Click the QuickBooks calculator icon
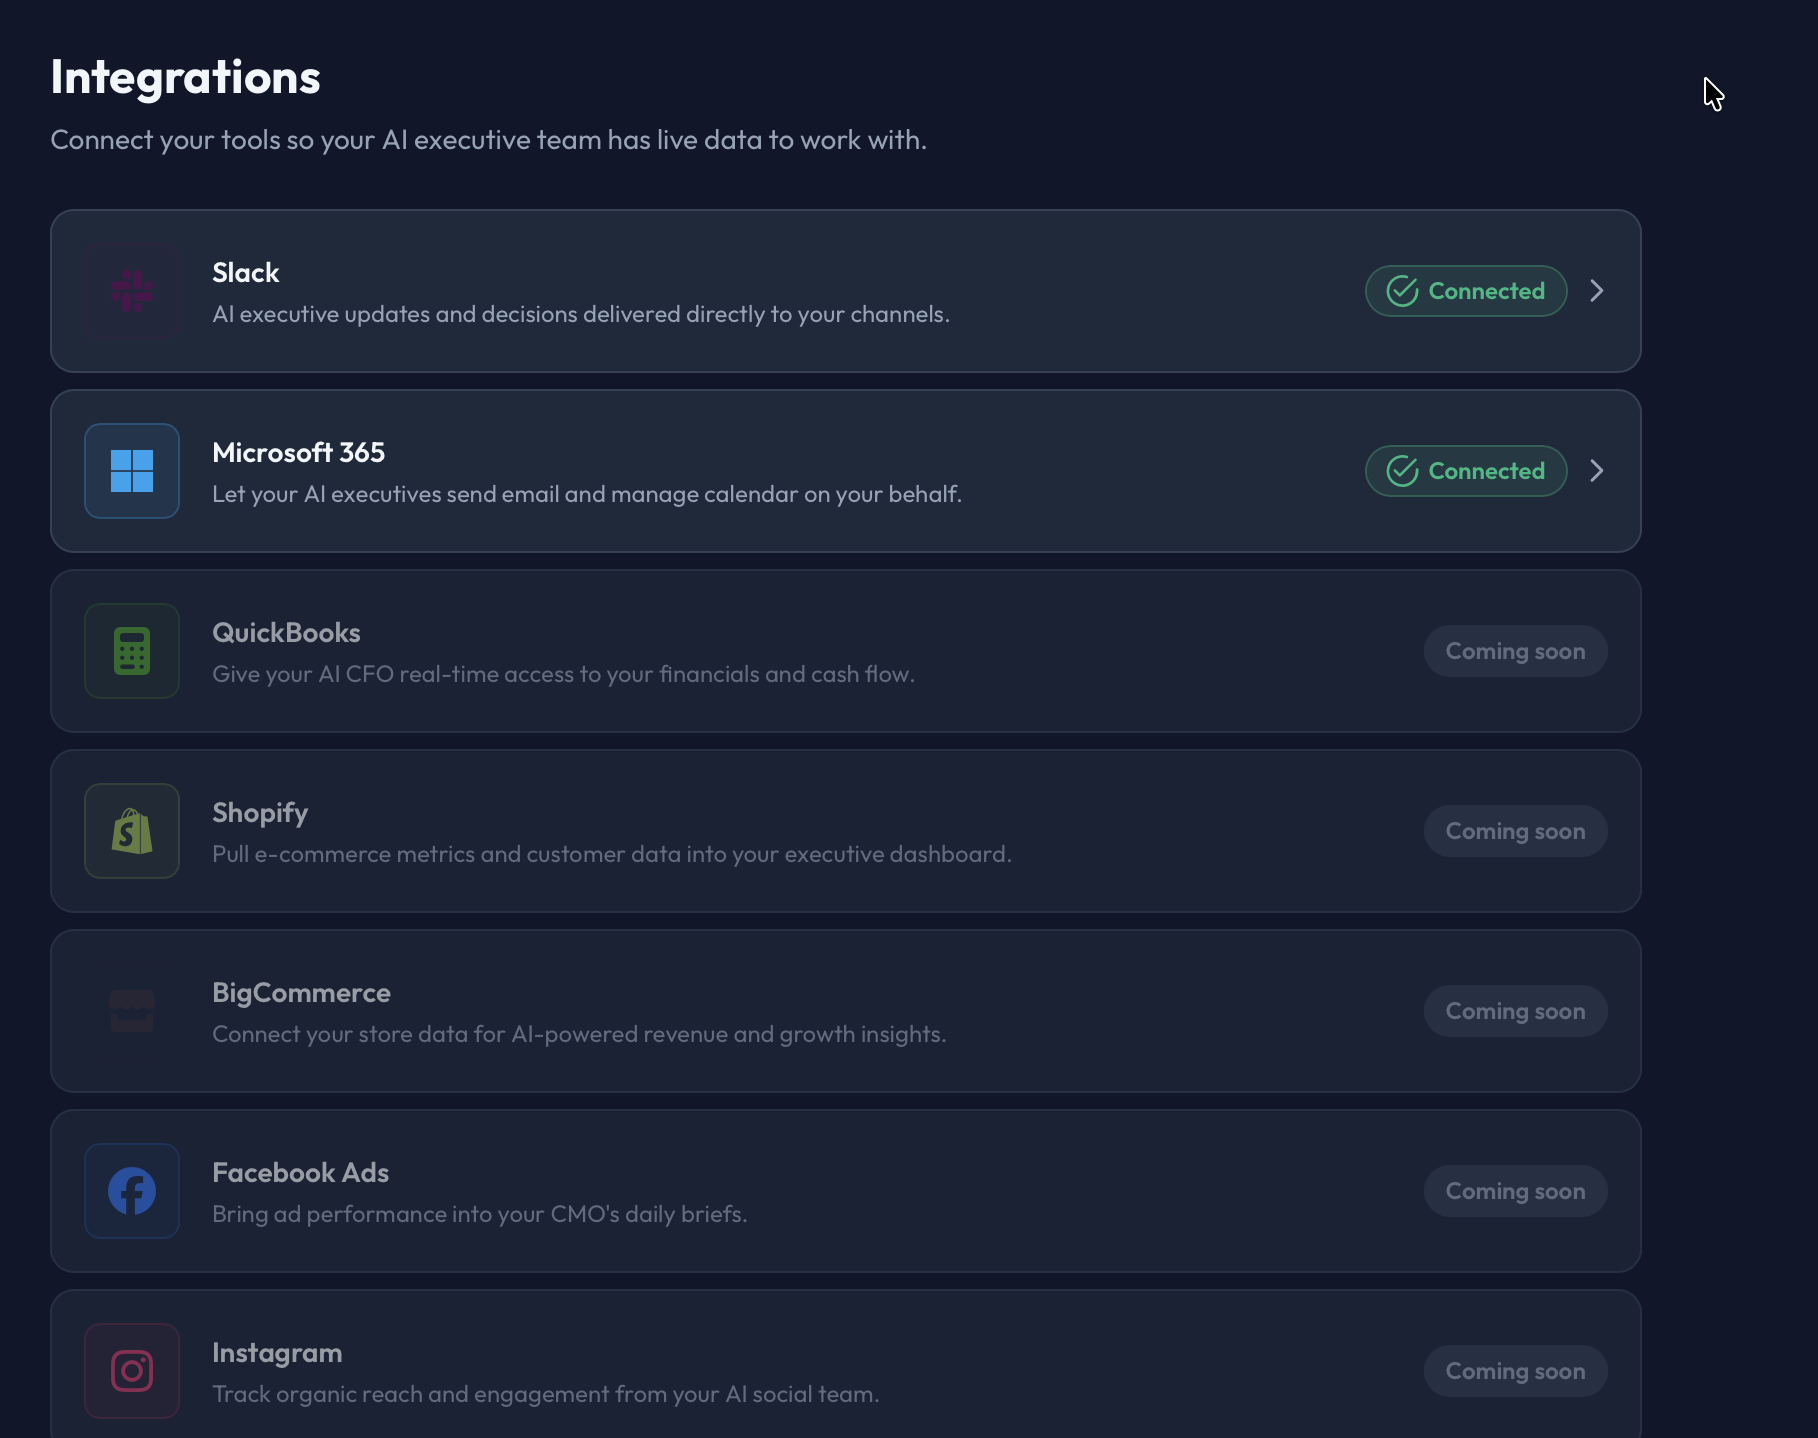 pyautogui.click(x=131, y=651)
